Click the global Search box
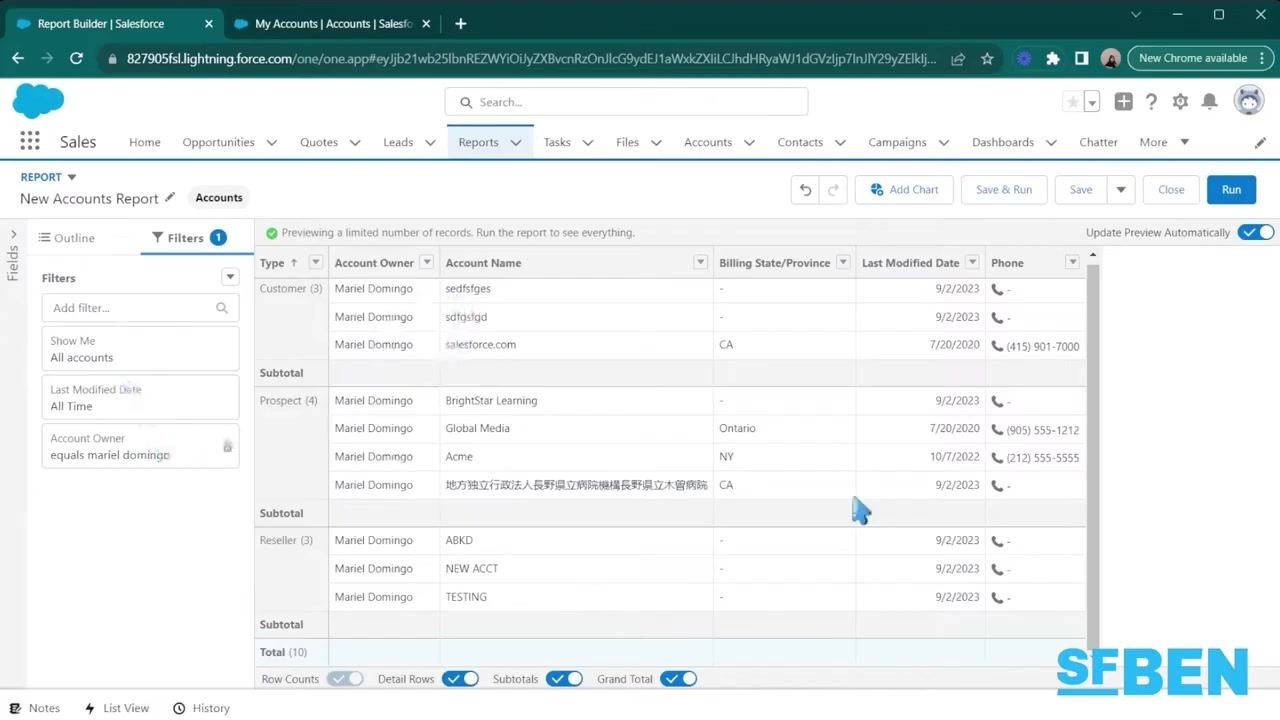 626,102
